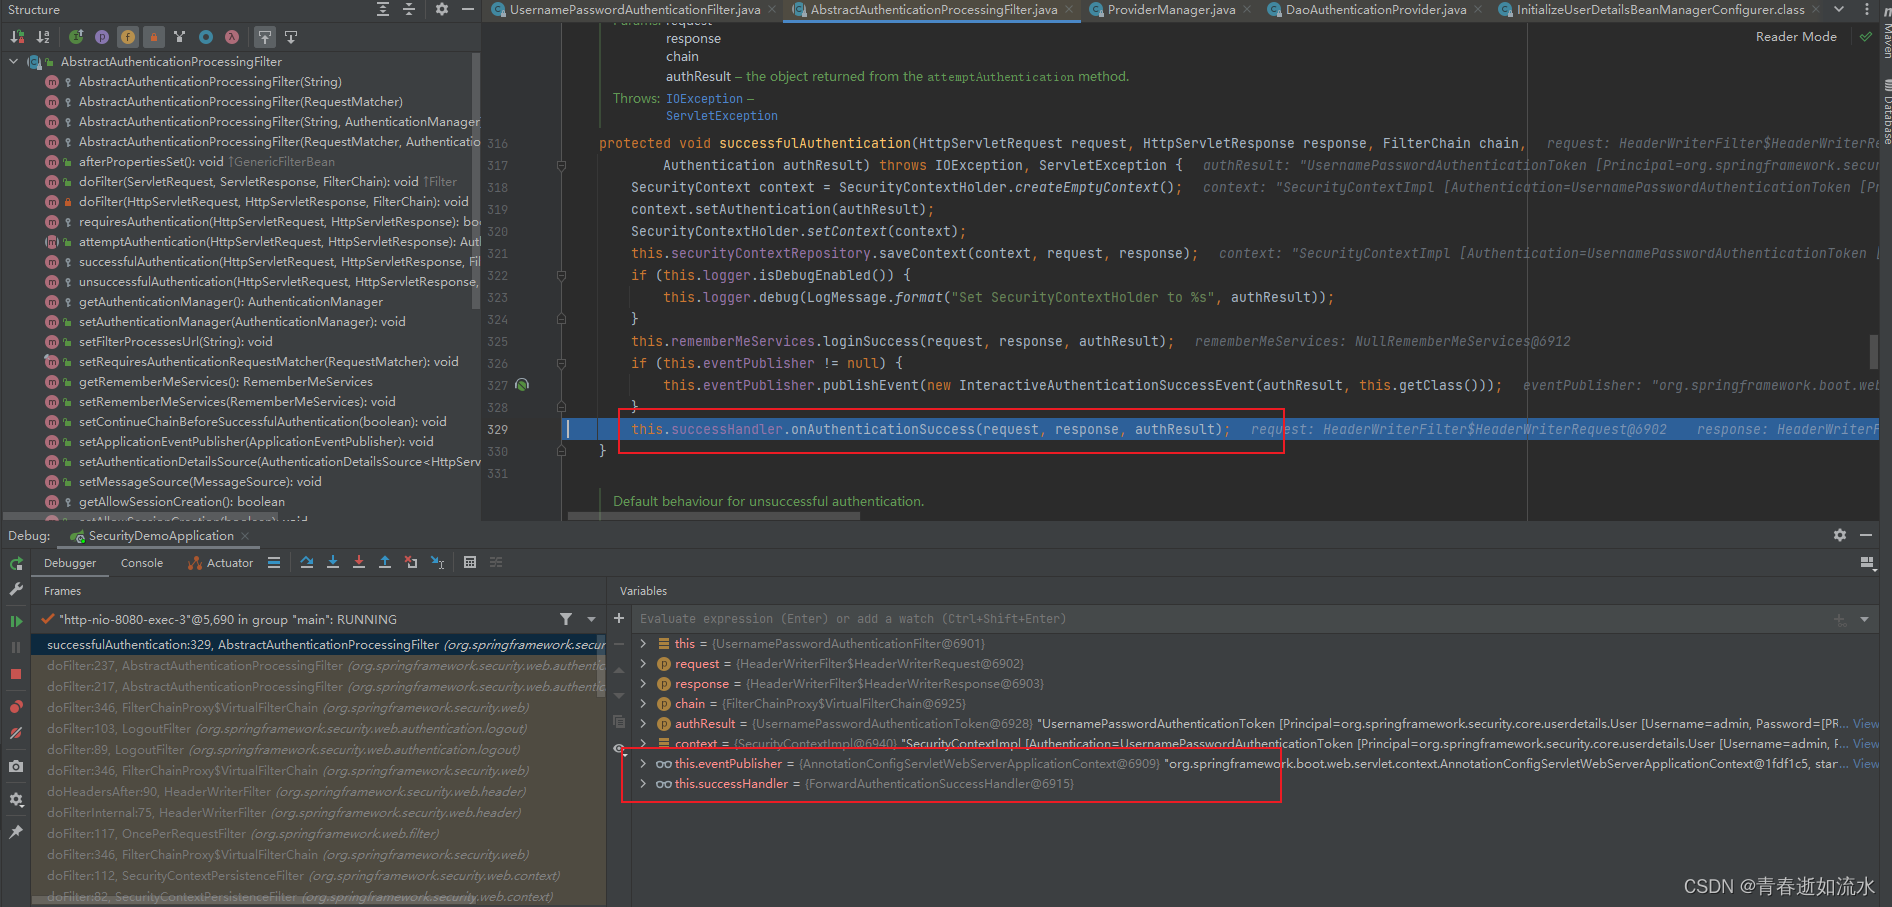Open thread selector dropdown arrow
This screenshot has height=907, width=1892.
click(591, 619)
